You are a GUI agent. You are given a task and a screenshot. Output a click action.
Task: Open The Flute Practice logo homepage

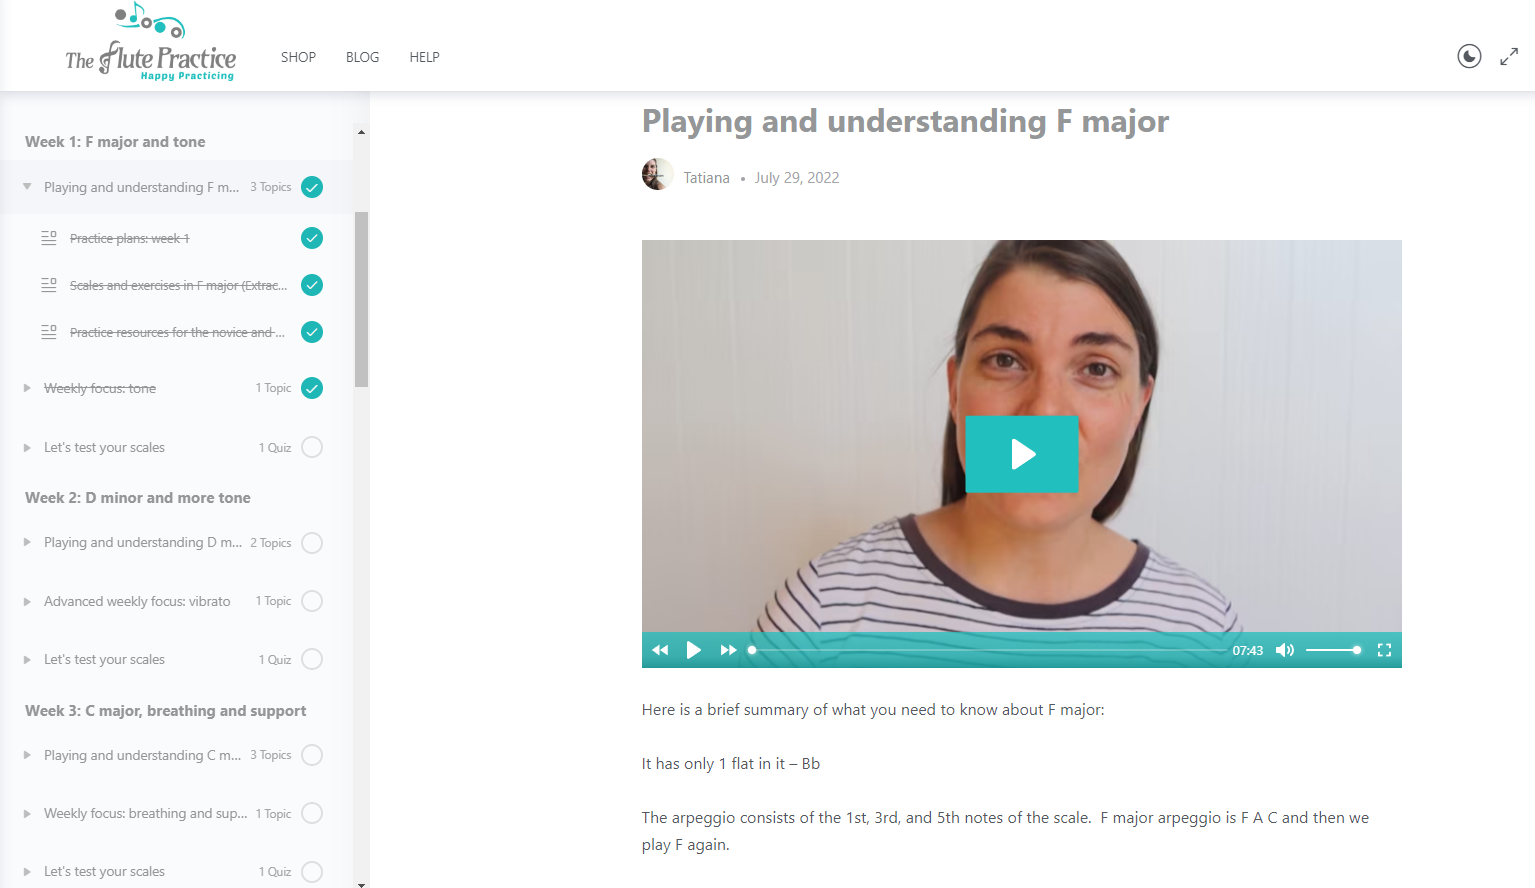coord(150,47)
